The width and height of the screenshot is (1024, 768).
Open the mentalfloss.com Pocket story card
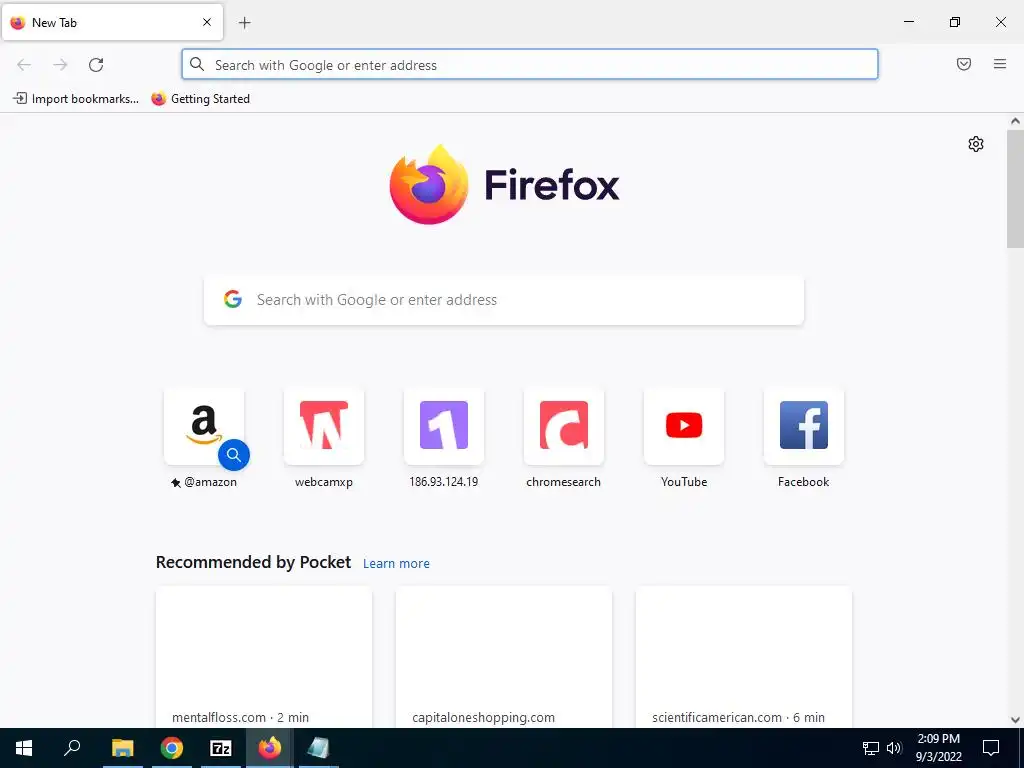coord(264,657)
